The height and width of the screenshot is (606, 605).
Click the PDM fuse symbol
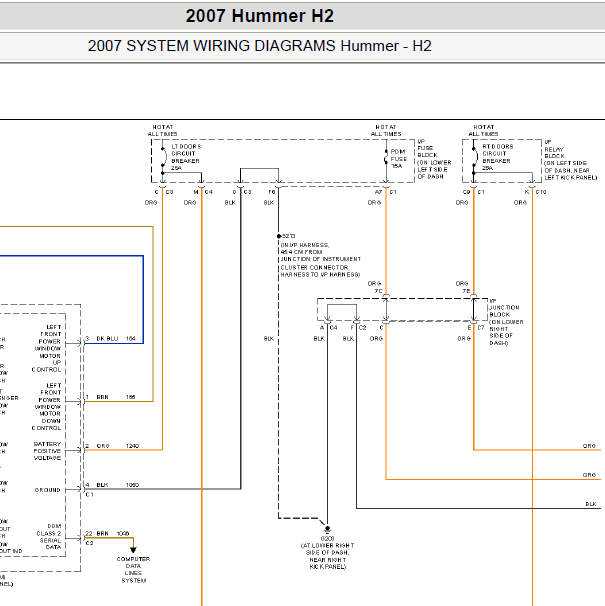coord(386,157)
